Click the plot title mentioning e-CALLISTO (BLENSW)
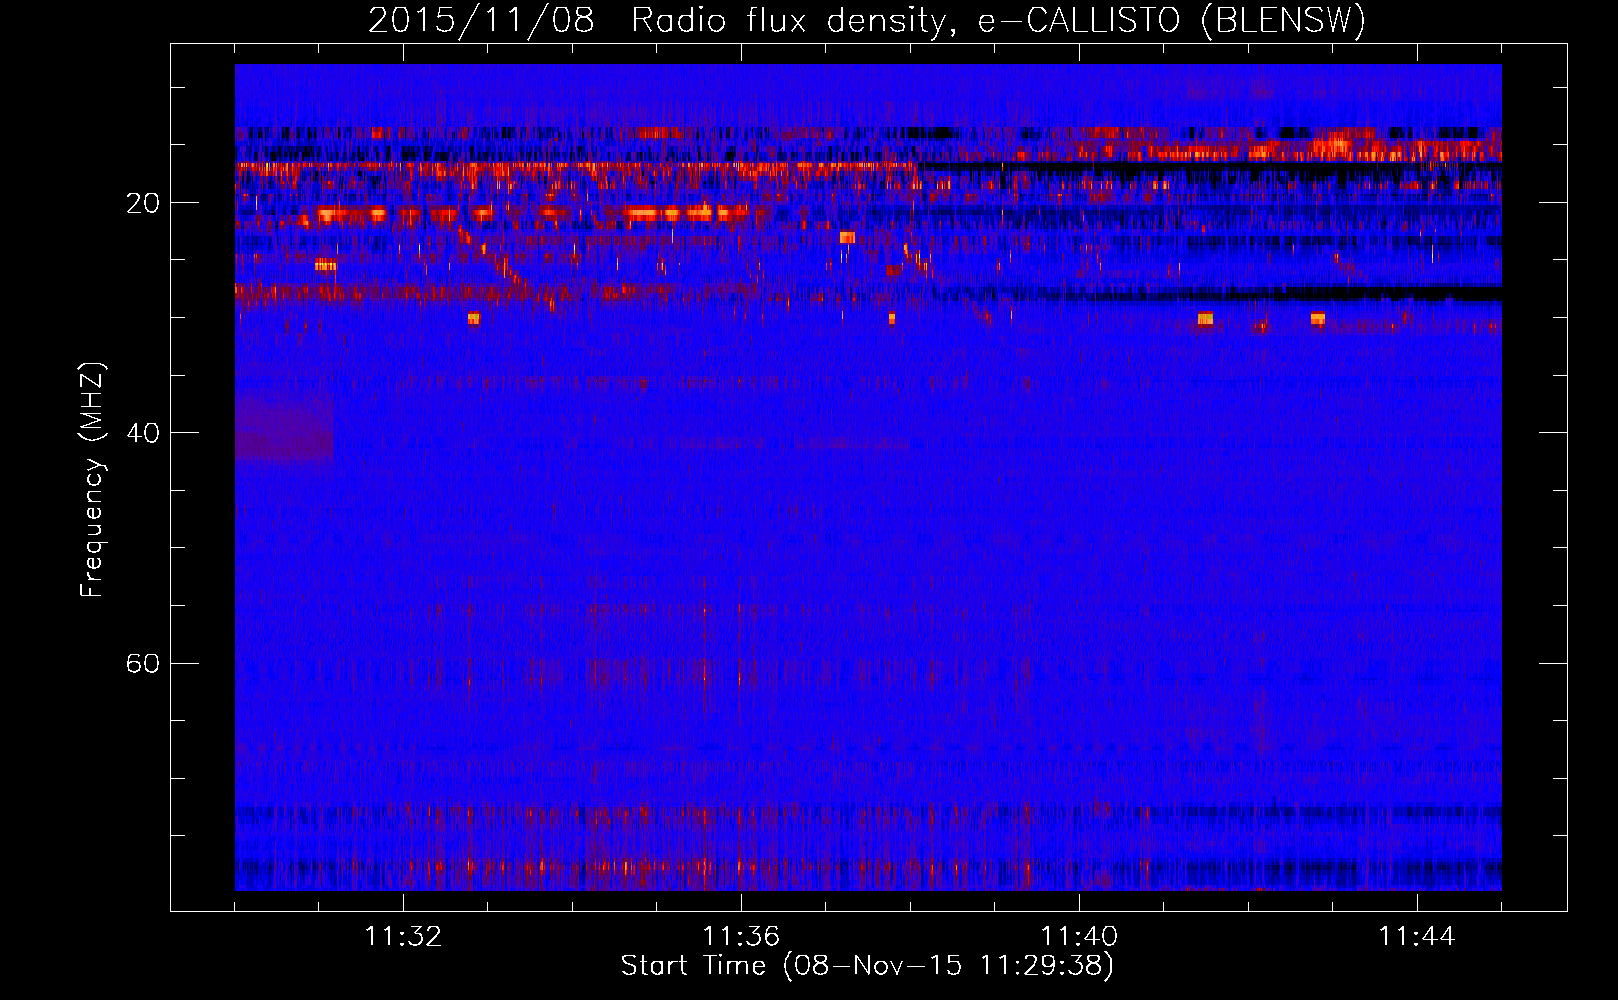 (867, 21)
